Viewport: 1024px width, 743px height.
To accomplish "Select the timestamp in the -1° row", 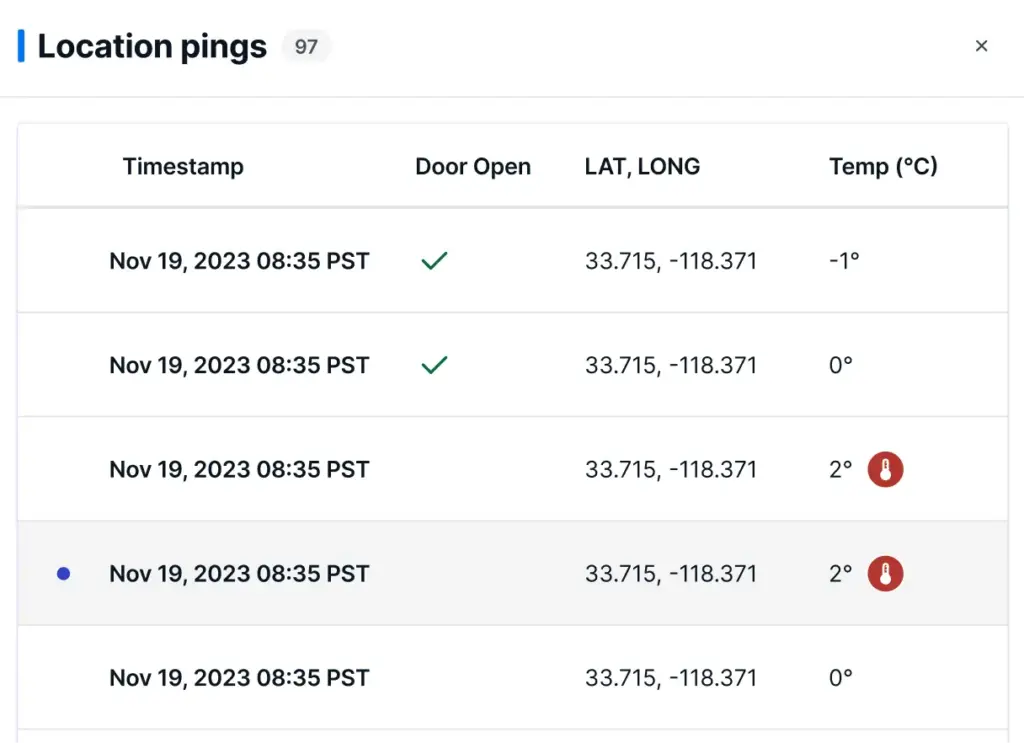I will tap(239, 262).
